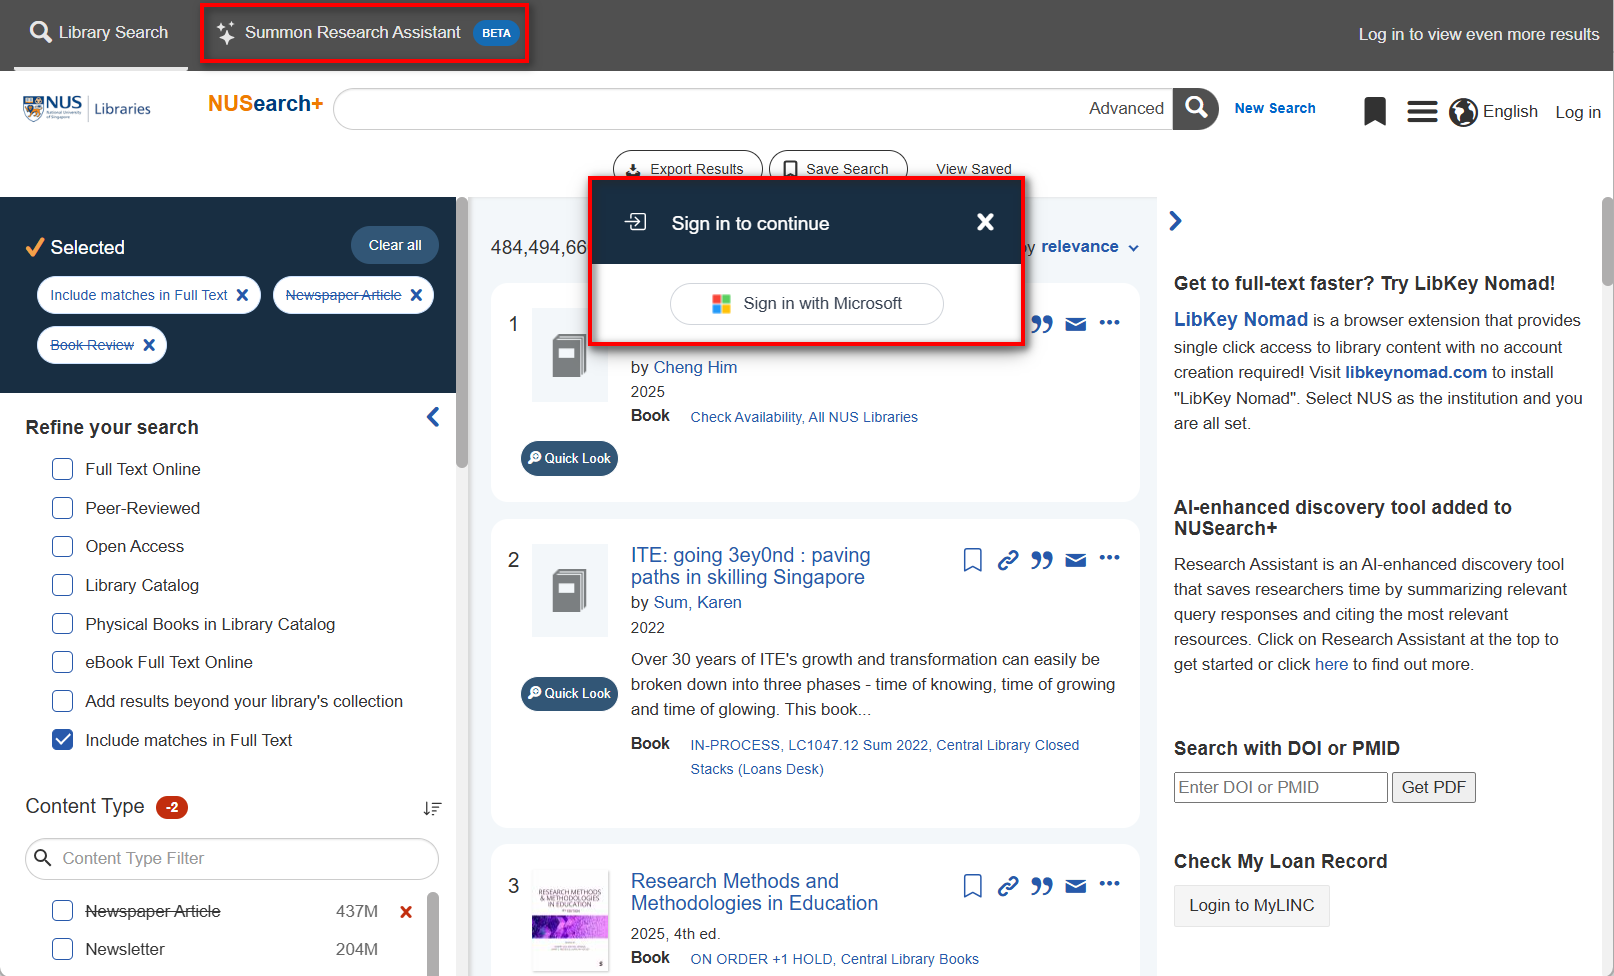Copy permalink for Research Methods result
Image resolution: width=1614 pixels, height=976 pixels.
pos(1008,885)
